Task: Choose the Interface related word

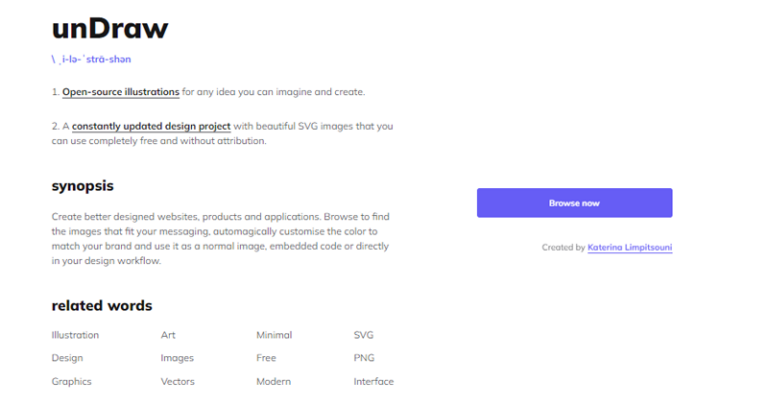Action: click(x=373, y=381)
